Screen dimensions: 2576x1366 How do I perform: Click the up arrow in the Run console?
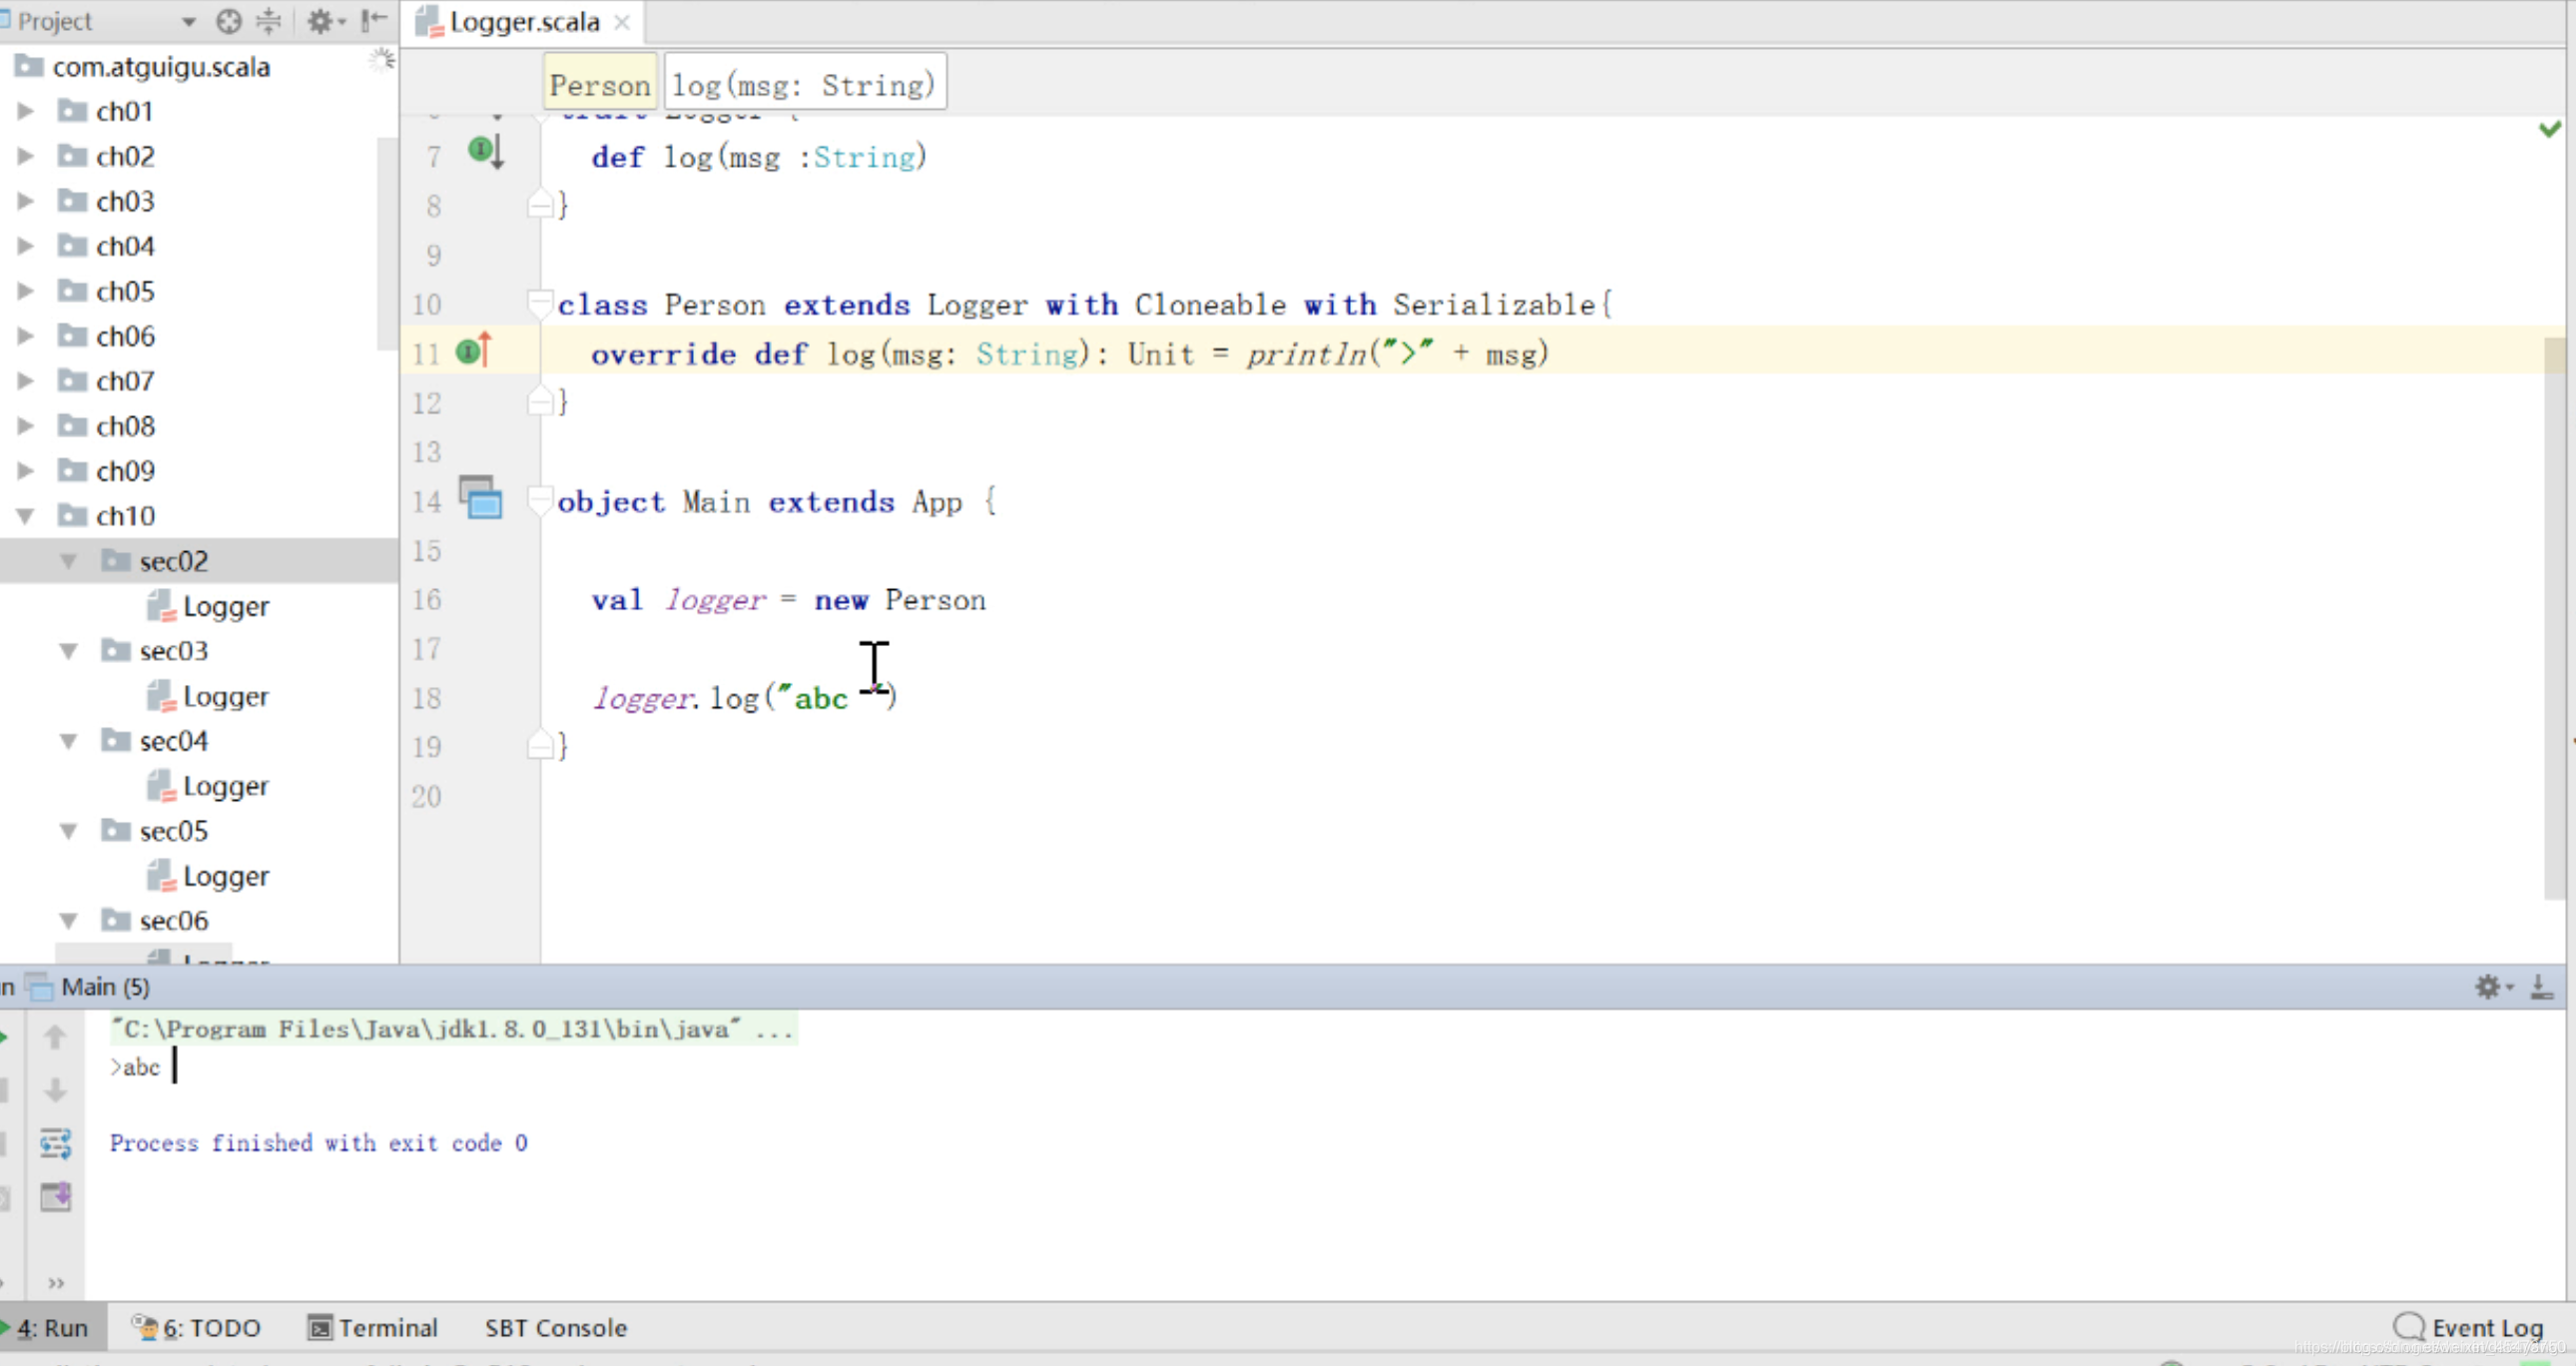56,1037
